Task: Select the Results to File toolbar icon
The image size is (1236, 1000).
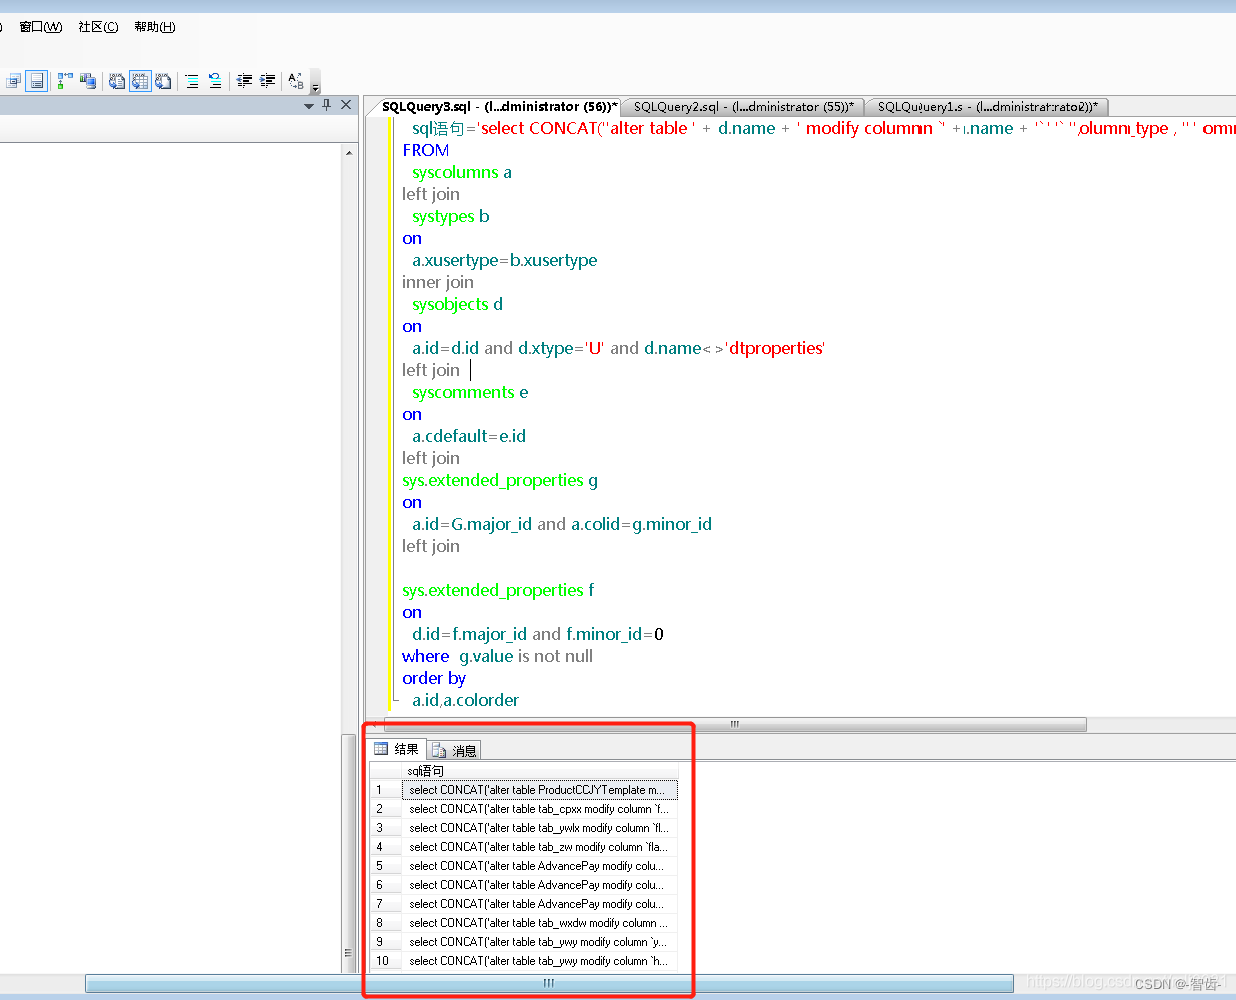Action: click(x=163, y=81)
